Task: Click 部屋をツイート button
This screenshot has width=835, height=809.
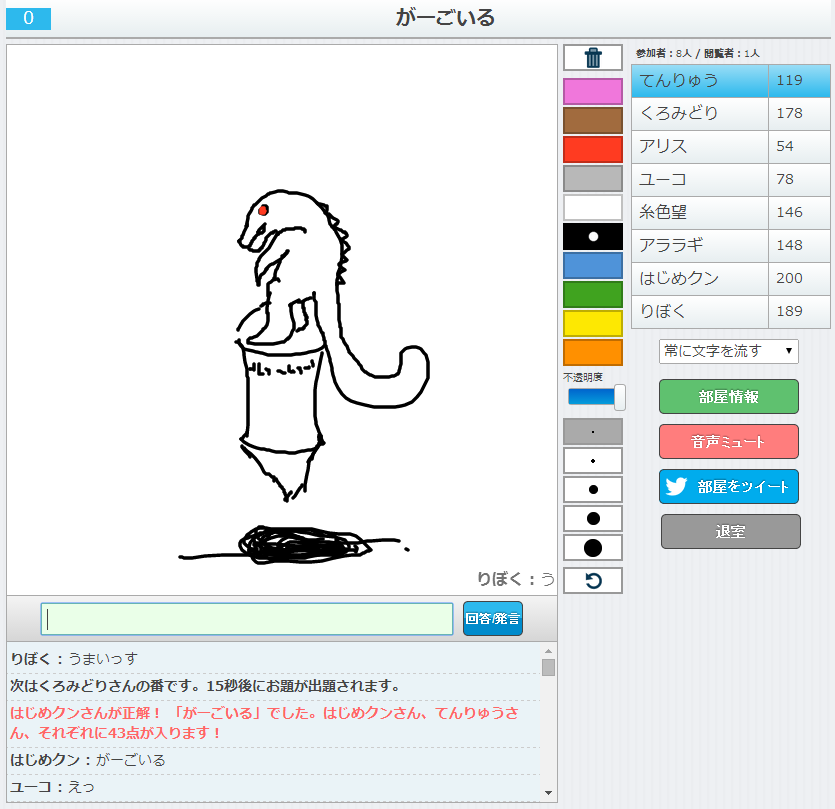Action: [x=728, y=486]
